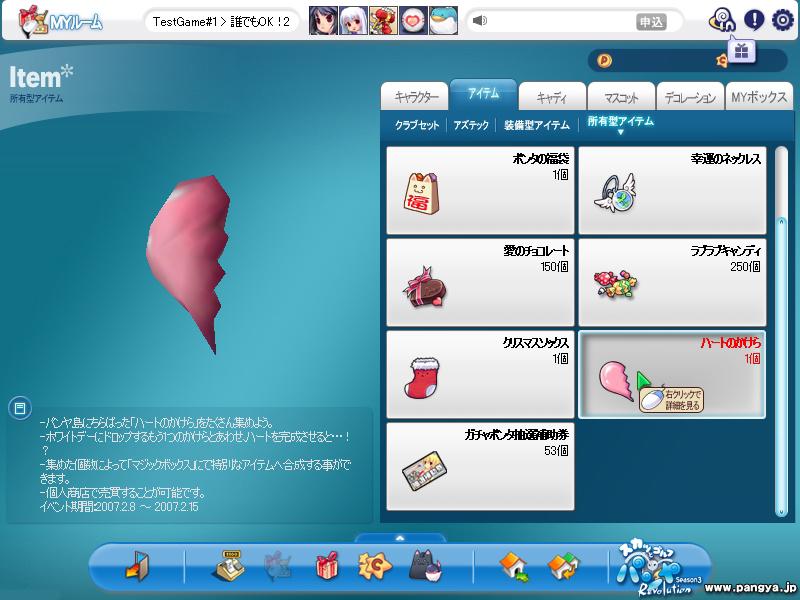Open the swirl 'in' icon at top right
Image resolution: width=800 pixels, height=600 pixels.
coord(722,21)
